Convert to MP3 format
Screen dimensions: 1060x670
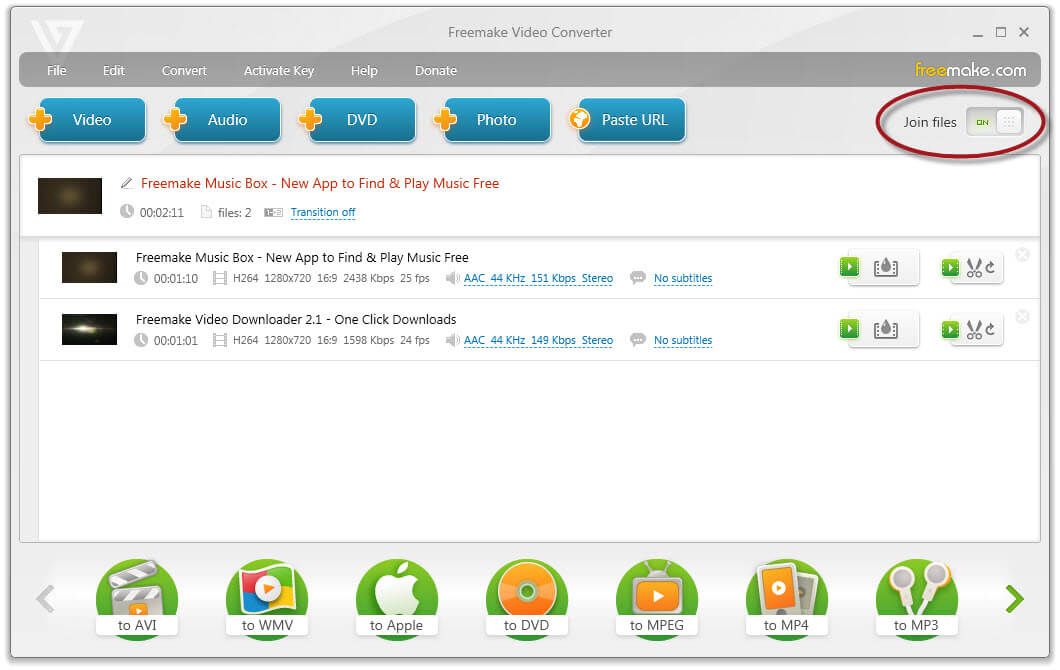pos(916,598)
